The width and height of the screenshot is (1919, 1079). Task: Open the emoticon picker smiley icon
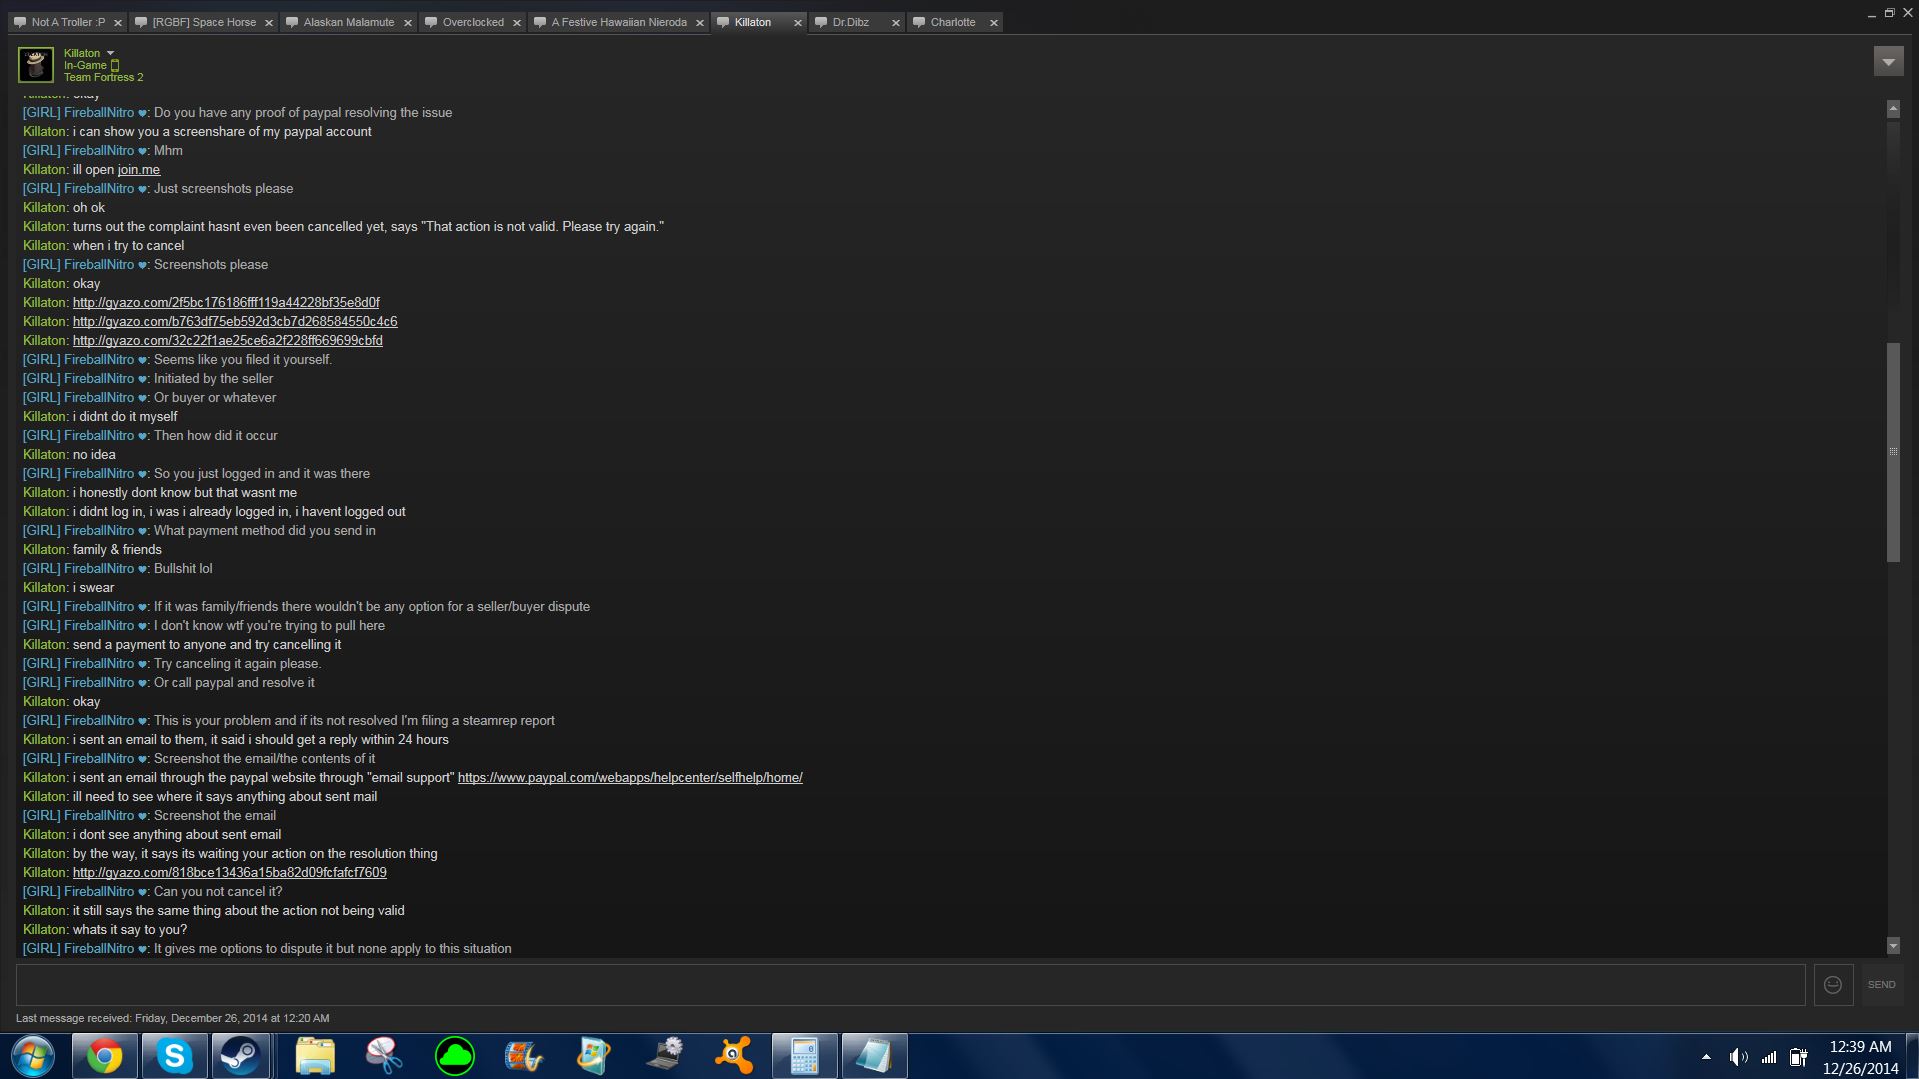[1832, 985]
